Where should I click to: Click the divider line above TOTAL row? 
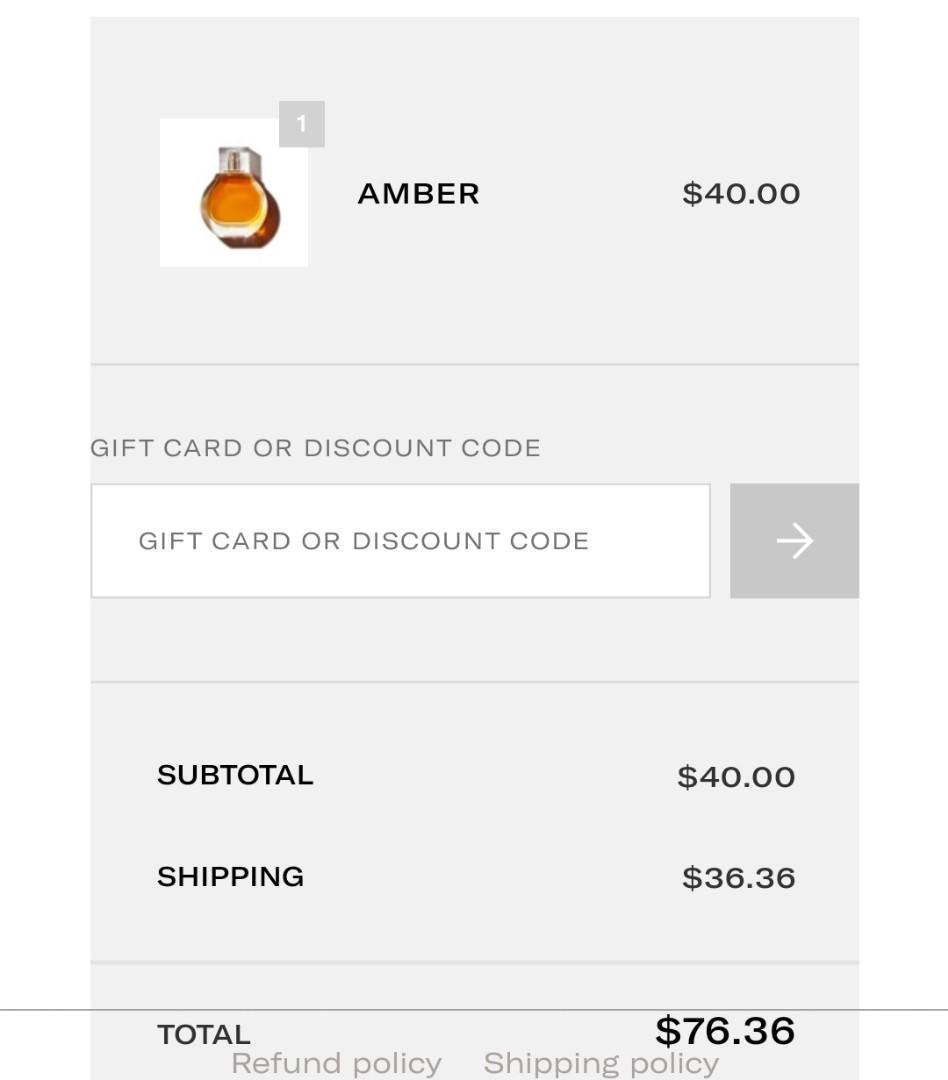[475, 962]
